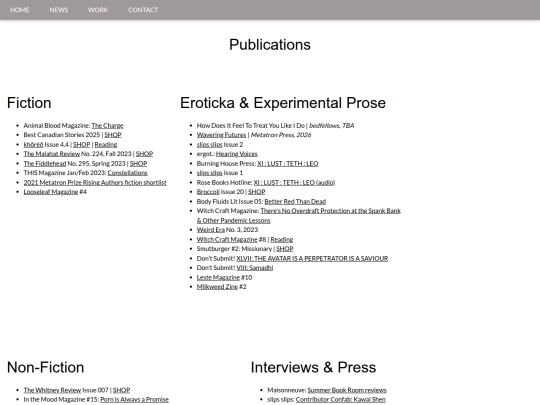Open Summer Book Room reviews link
Image resolution: width=540 pixels, height=405 pixels.
click(x=347, y=390)
